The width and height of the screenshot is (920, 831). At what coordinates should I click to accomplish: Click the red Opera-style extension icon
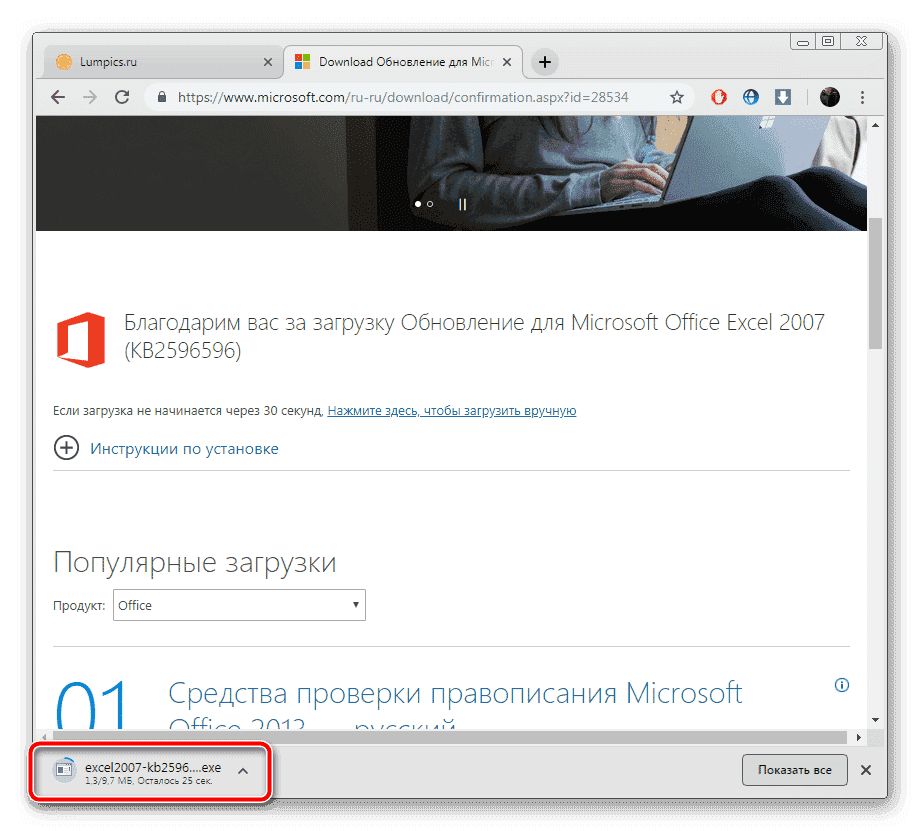[718, 97]
